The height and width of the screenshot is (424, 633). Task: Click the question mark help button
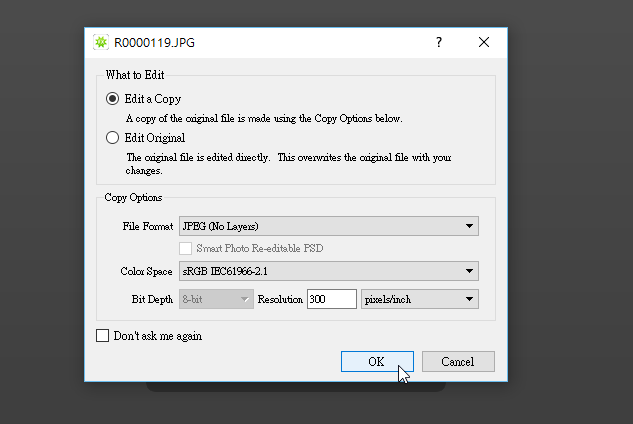click(438, 43)
